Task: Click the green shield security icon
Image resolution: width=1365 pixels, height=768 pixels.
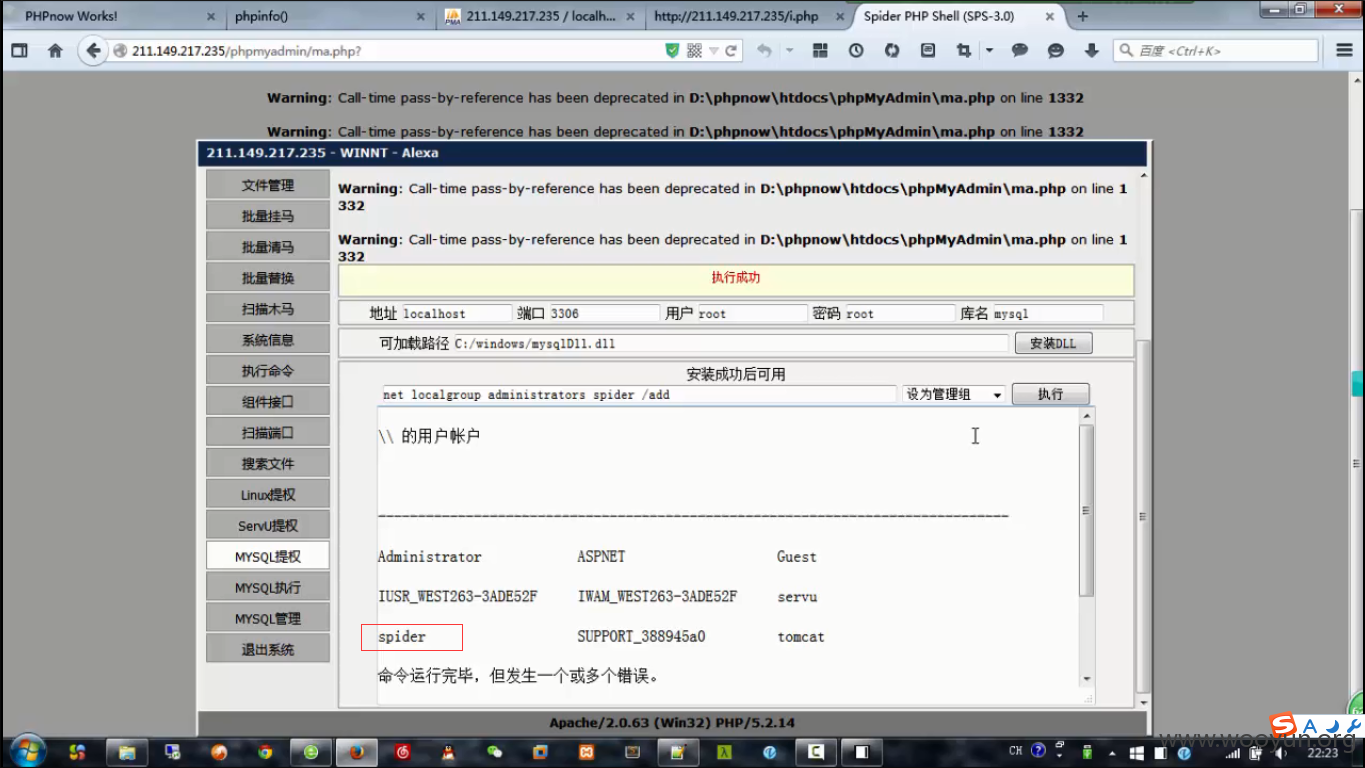Action: [x=672, y=50]
